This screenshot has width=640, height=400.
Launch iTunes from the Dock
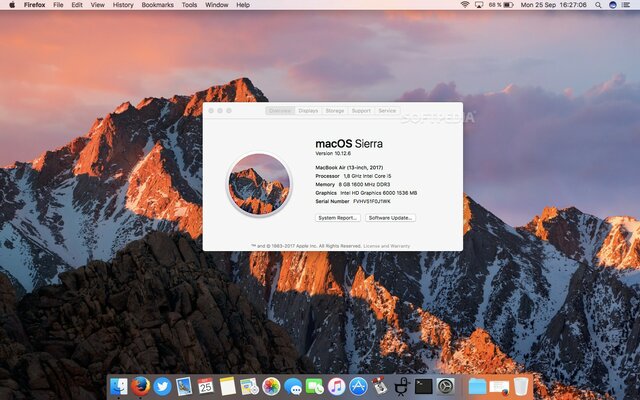click(x=336, y=386)
